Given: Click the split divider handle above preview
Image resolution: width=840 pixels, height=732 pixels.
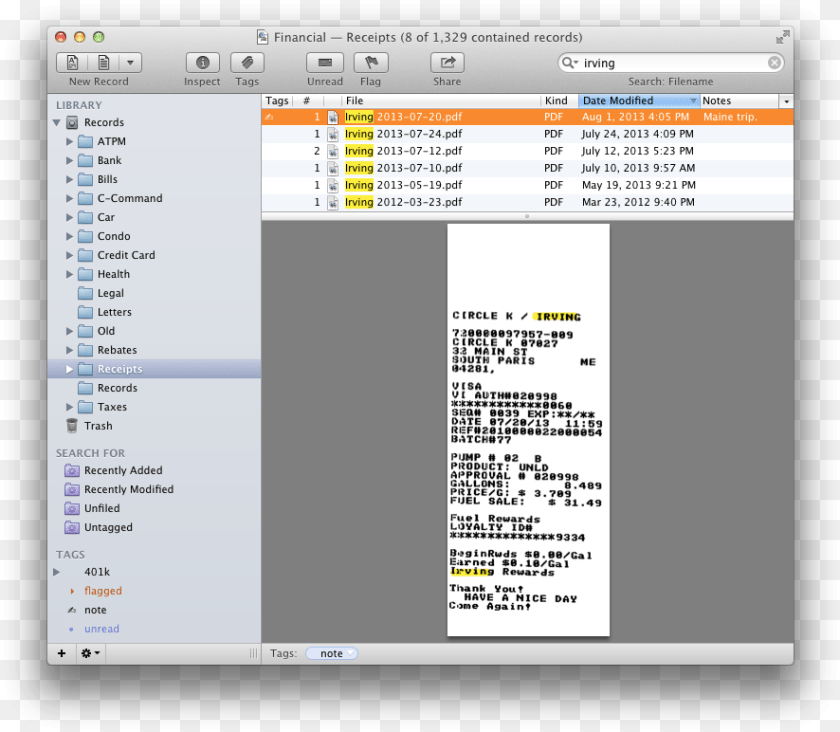Looking at the screenshot, I should tap(527, 216).
